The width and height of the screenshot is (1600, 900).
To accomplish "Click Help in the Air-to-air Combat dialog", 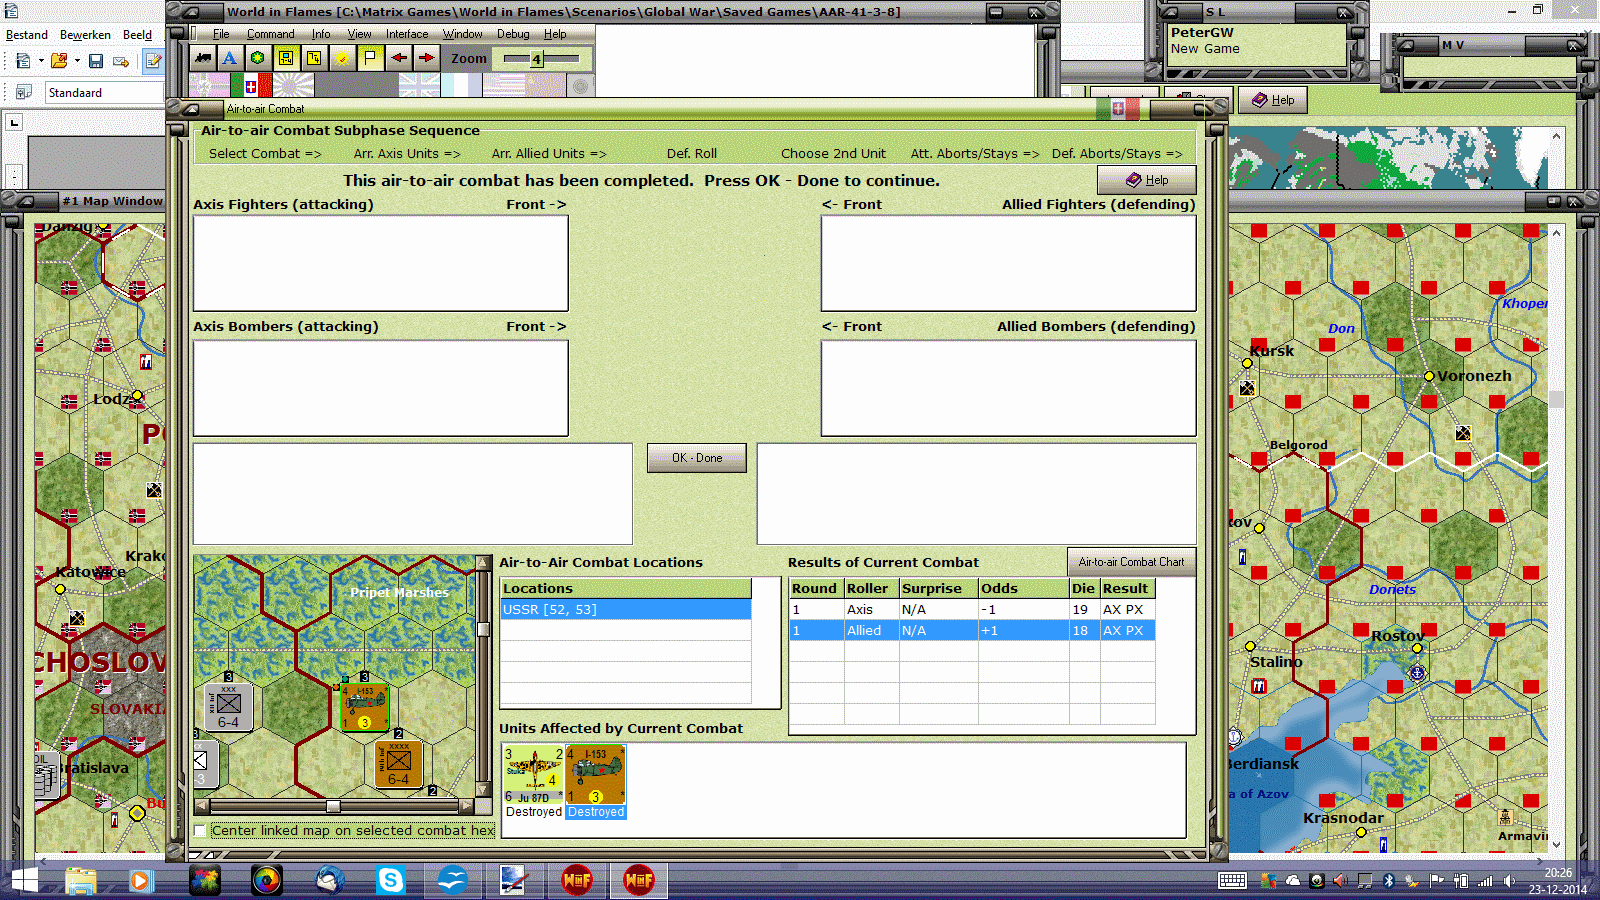I will tap(1147, 180).
